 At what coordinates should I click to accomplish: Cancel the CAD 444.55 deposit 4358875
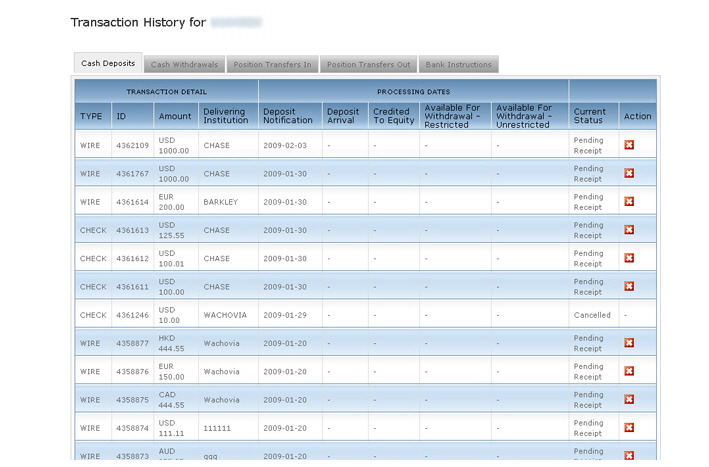click(629, 399)
